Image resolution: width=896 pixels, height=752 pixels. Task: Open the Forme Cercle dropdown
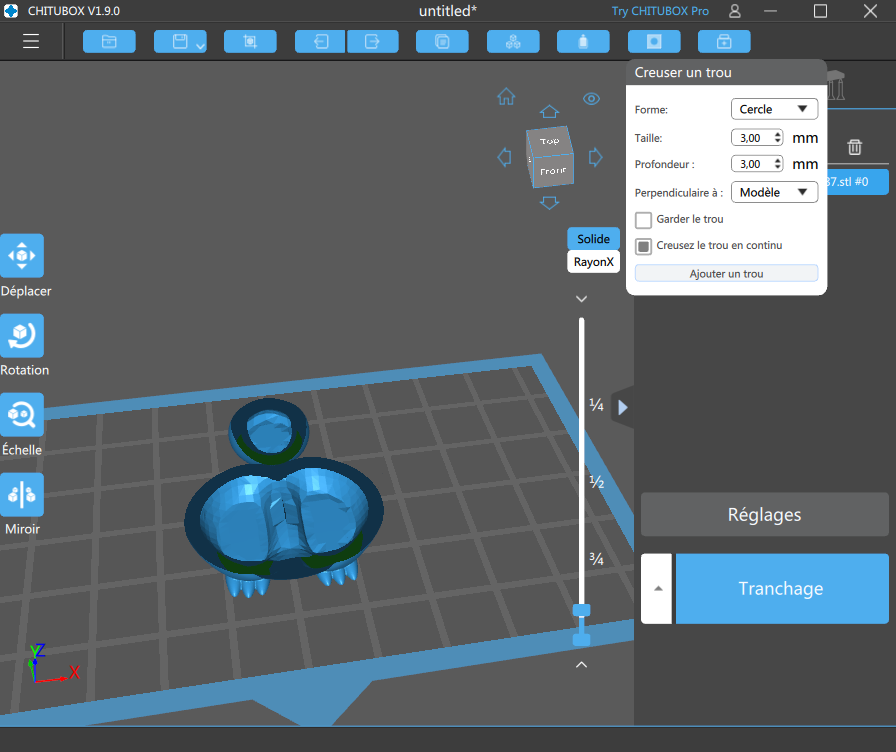pyautogui.click(x=774, y=109)
